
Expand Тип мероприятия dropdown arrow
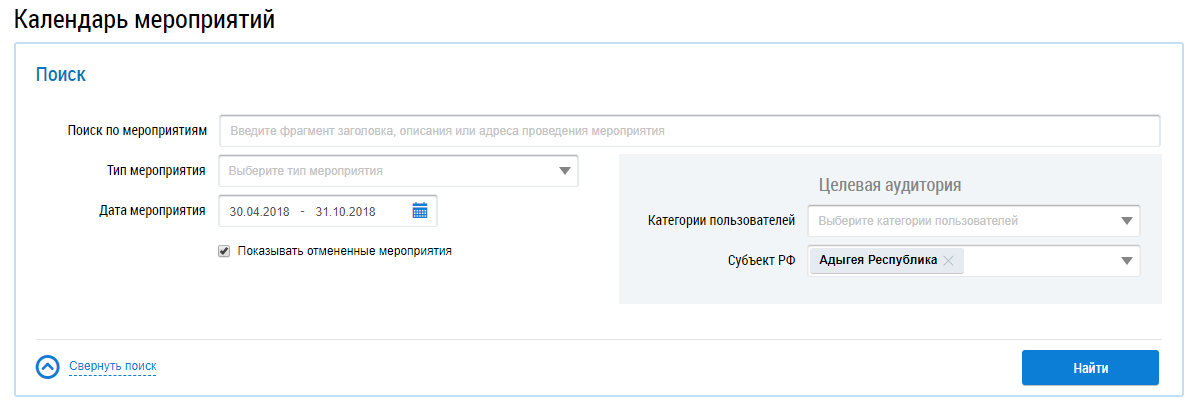(565, 171)
